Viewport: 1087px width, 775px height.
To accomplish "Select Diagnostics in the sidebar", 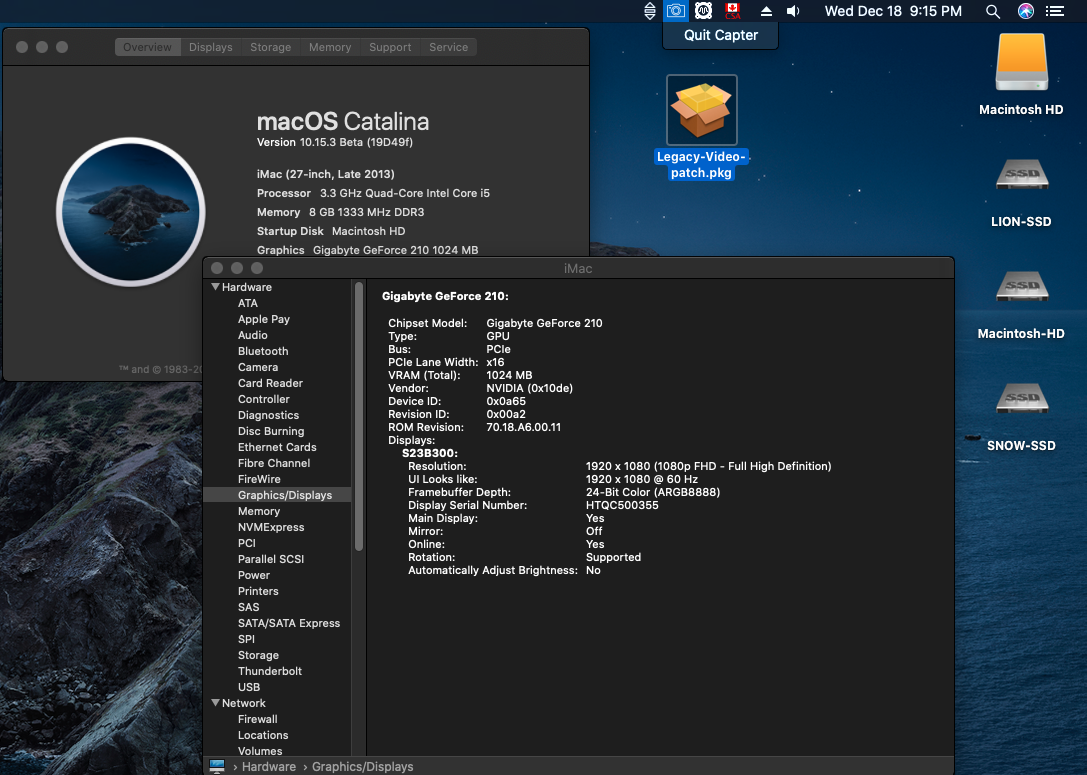I will pos(277,415).
